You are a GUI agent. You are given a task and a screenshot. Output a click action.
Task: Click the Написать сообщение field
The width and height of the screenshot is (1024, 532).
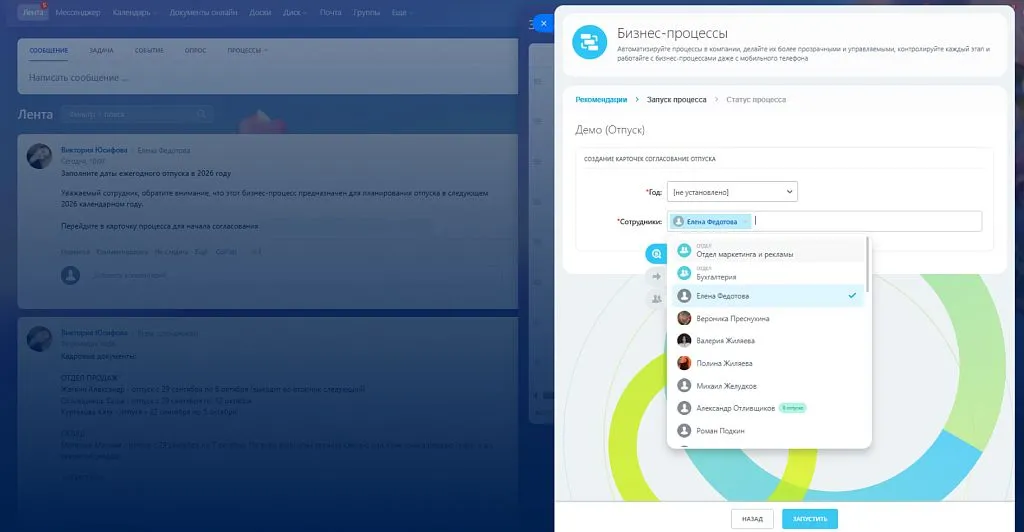tap(268, 78)
